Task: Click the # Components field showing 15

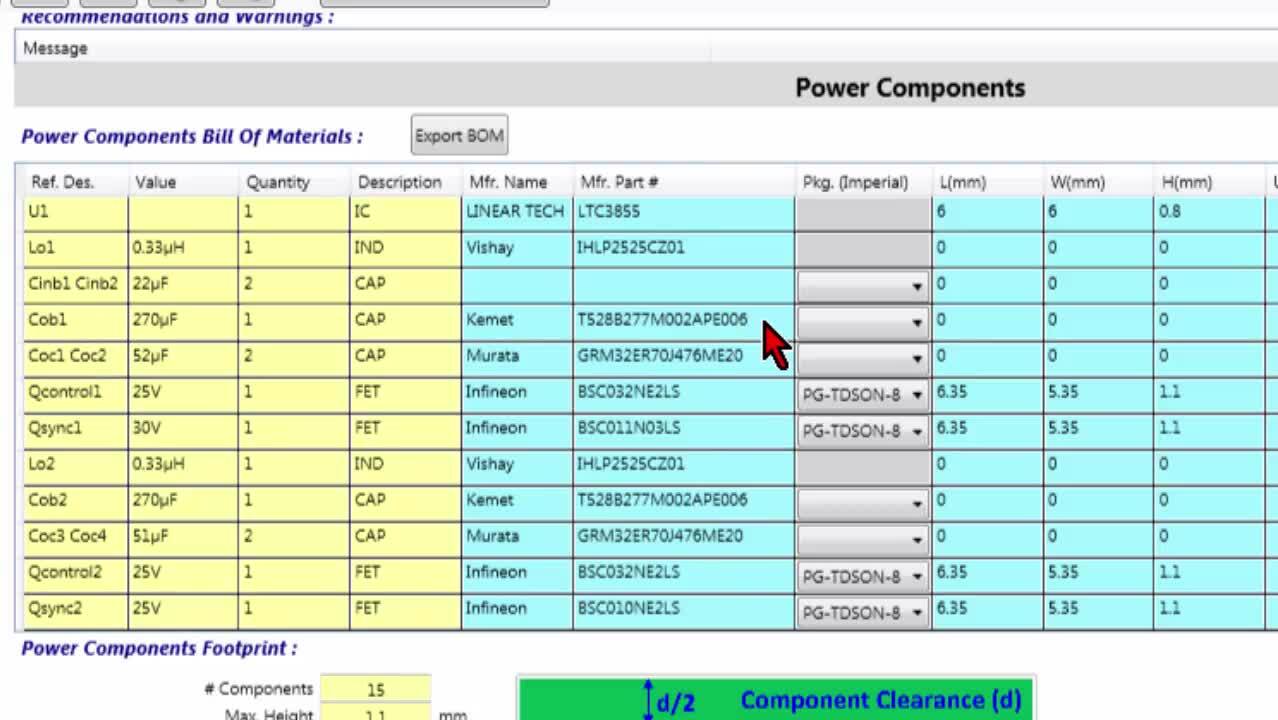Action: (x=376, y=689)
